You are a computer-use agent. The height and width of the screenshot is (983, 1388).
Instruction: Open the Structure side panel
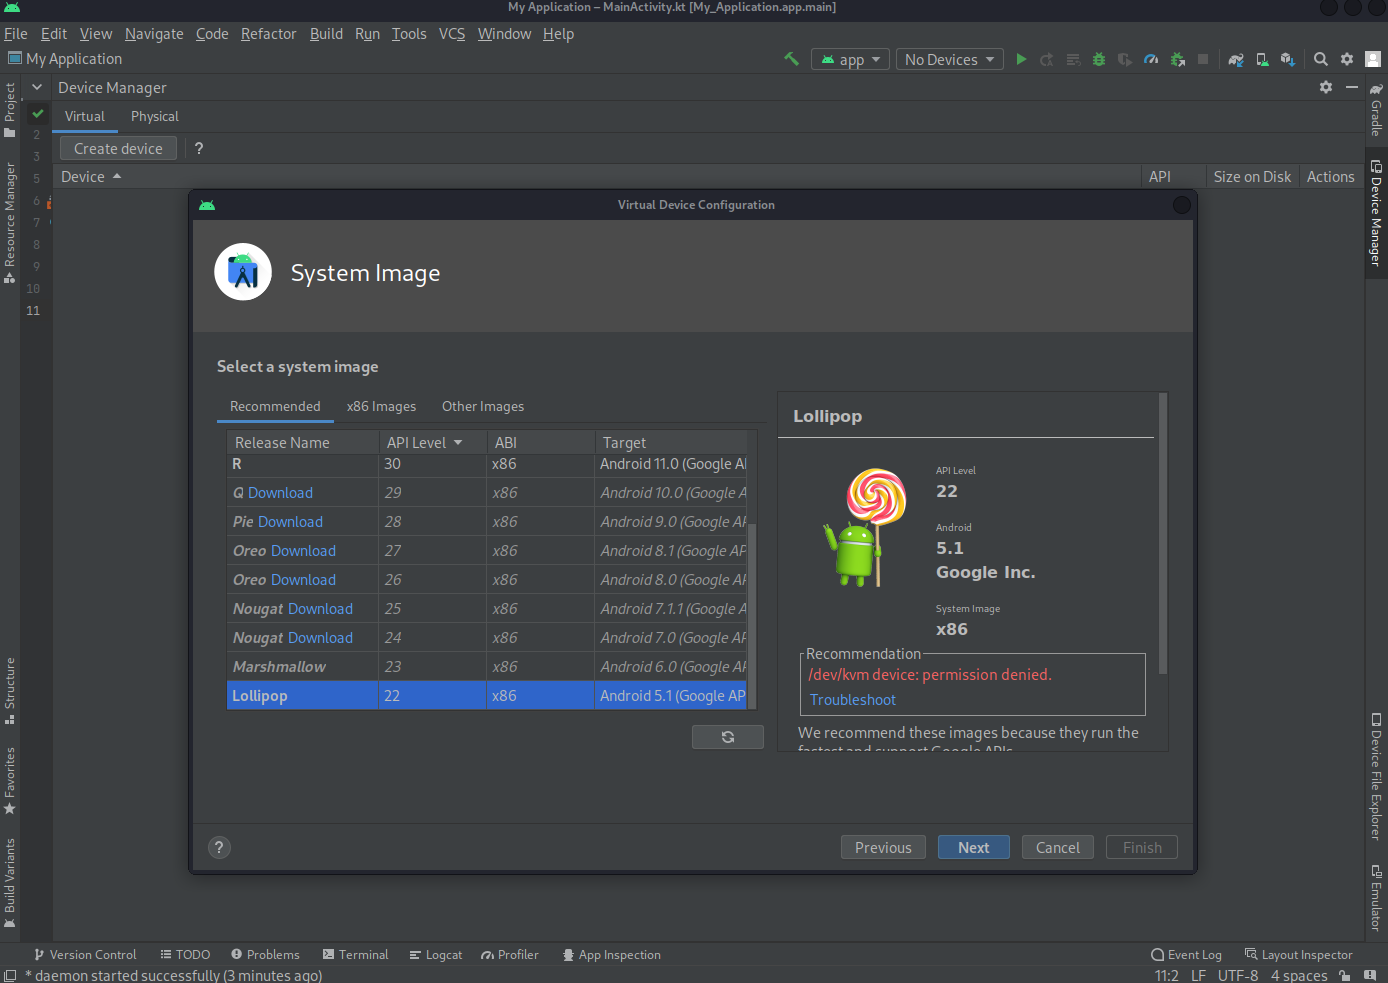[10, 690]
